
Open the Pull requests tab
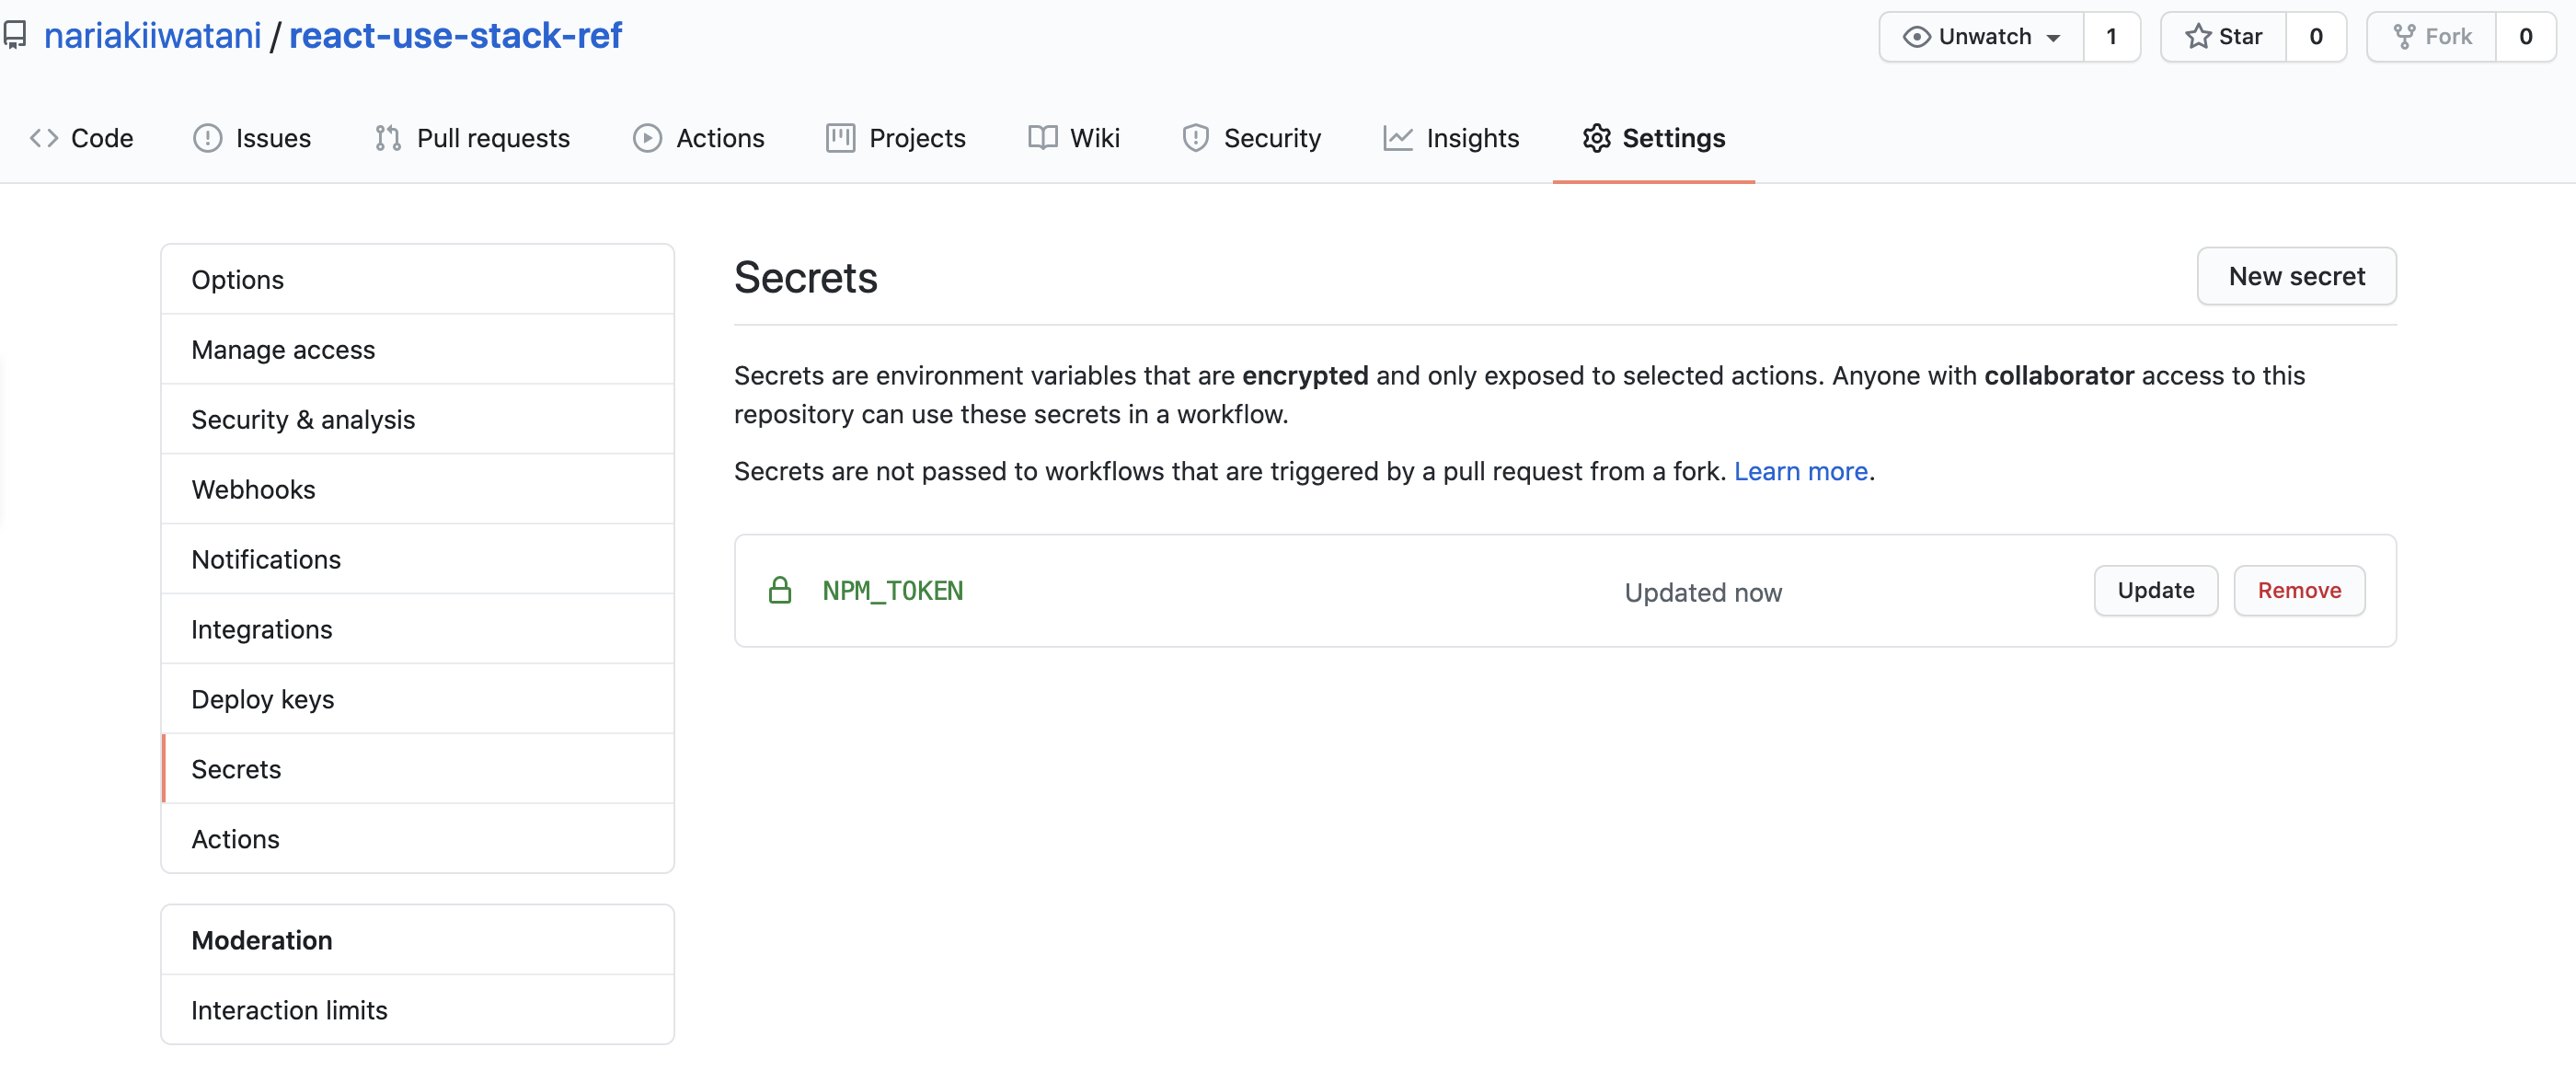(x=472, y=138)
